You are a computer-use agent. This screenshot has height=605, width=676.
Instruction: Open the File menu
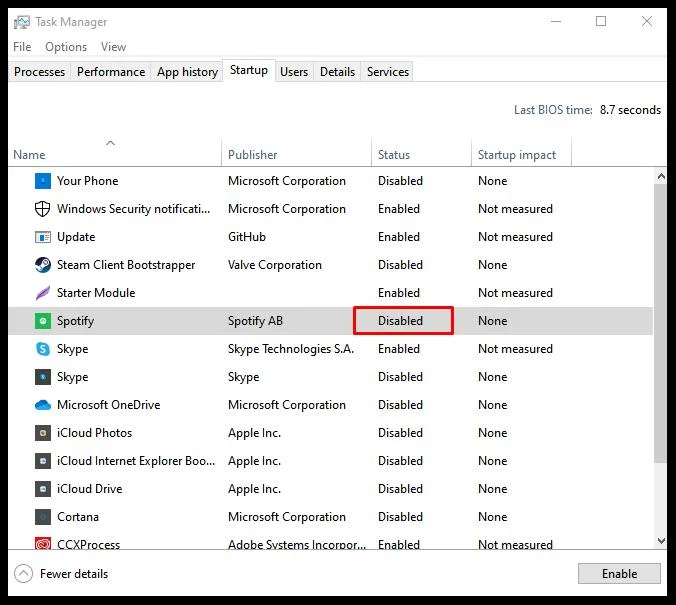click(x=22, y=47)
